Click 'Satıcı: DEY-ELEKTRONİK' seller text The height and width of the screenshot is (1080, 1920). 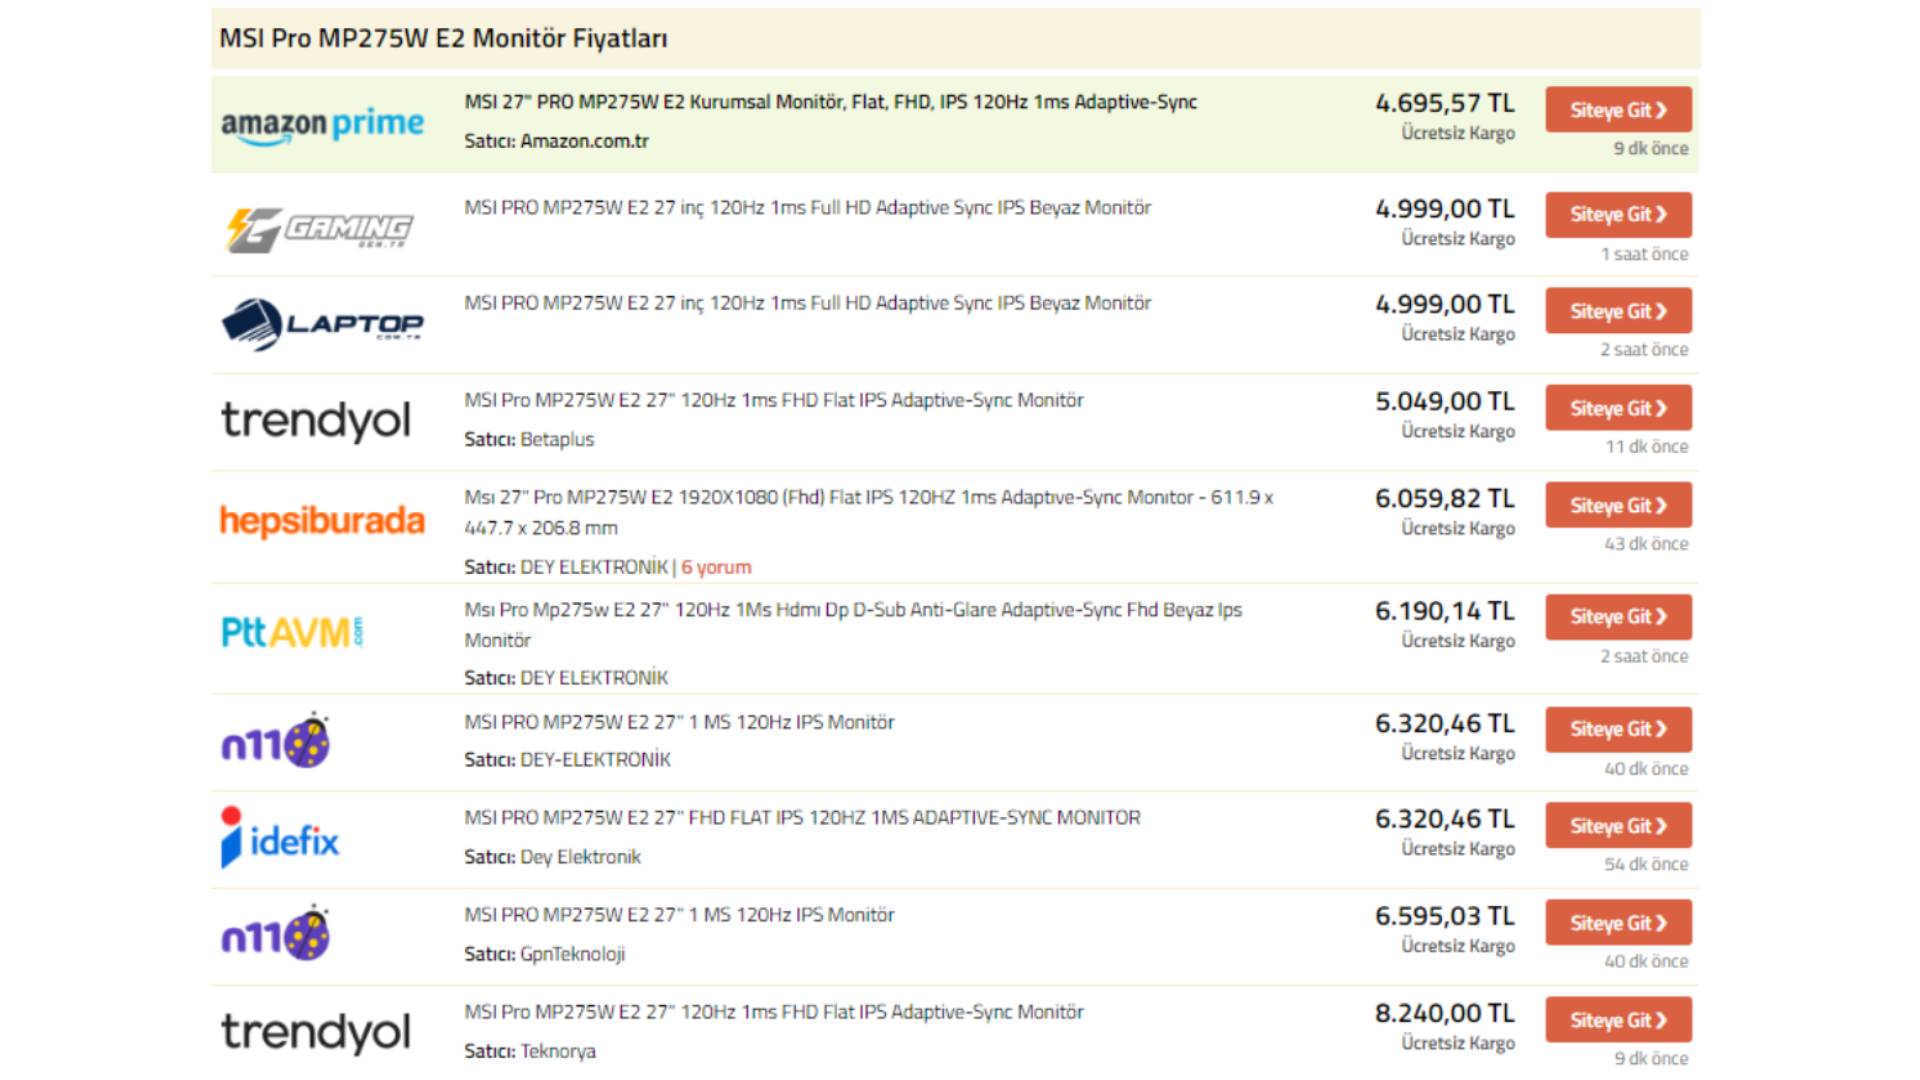(x=567, y=760)
